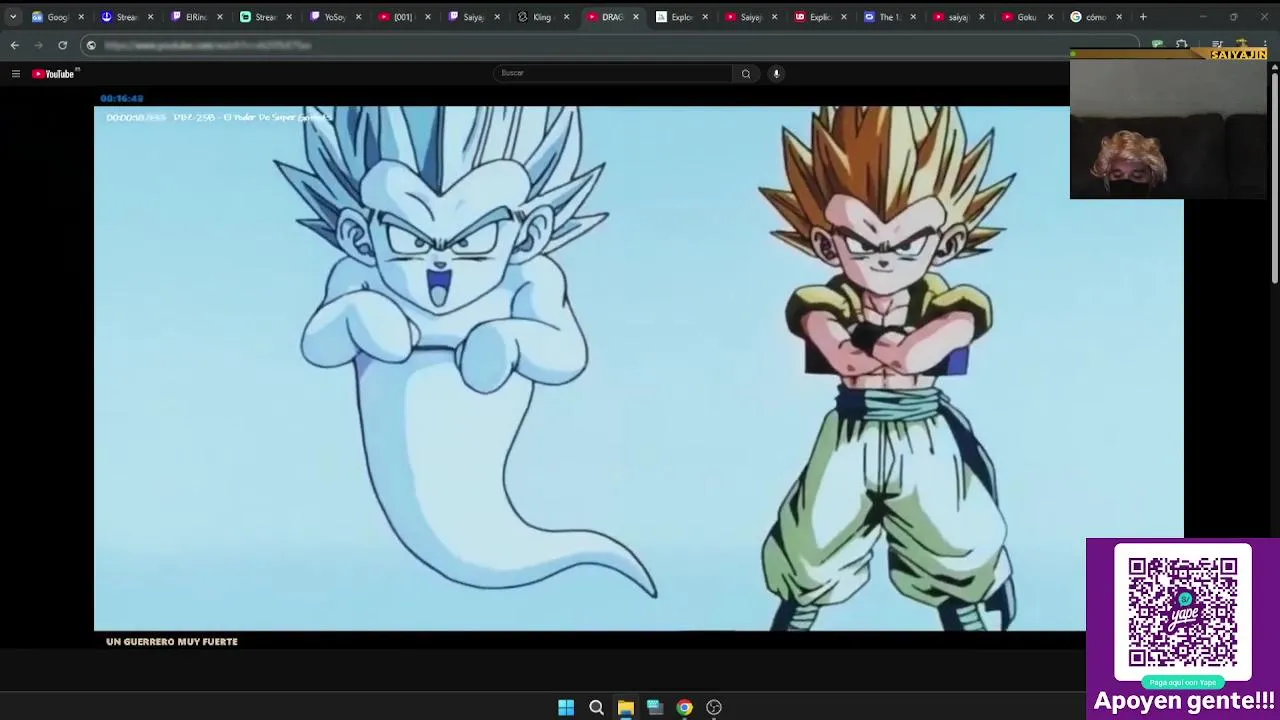Open Windows taskbar search
The height and width of the screenshot is (720, 1280).
596,707
